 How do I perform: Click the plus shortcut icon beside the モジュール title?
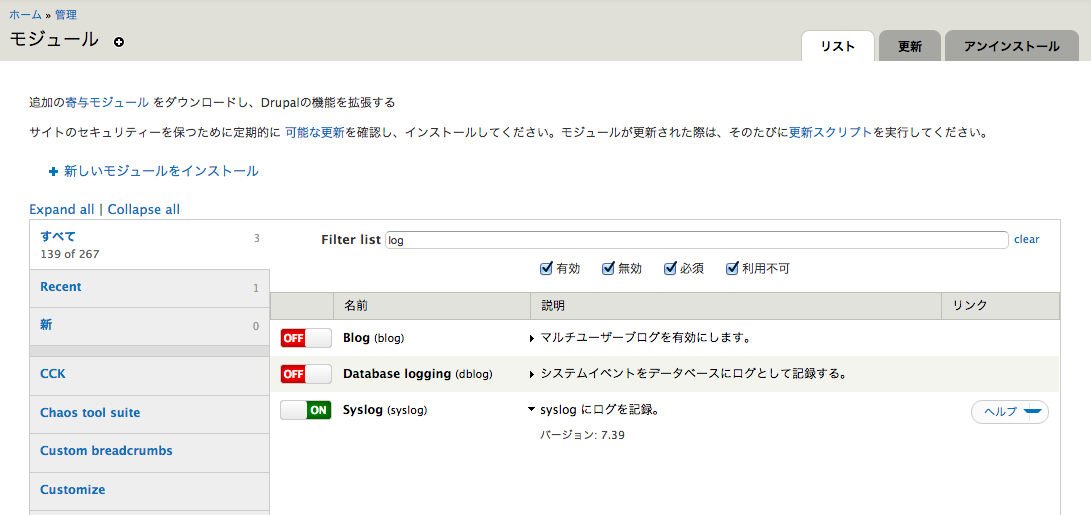pyautogui.click(x=119, y=42)
